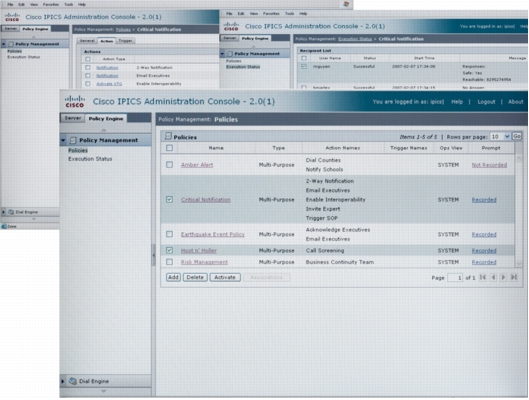The image size is (529, 400).
Task: Click the Policy Management folder icon in front window
Action: tap(73, 140)
